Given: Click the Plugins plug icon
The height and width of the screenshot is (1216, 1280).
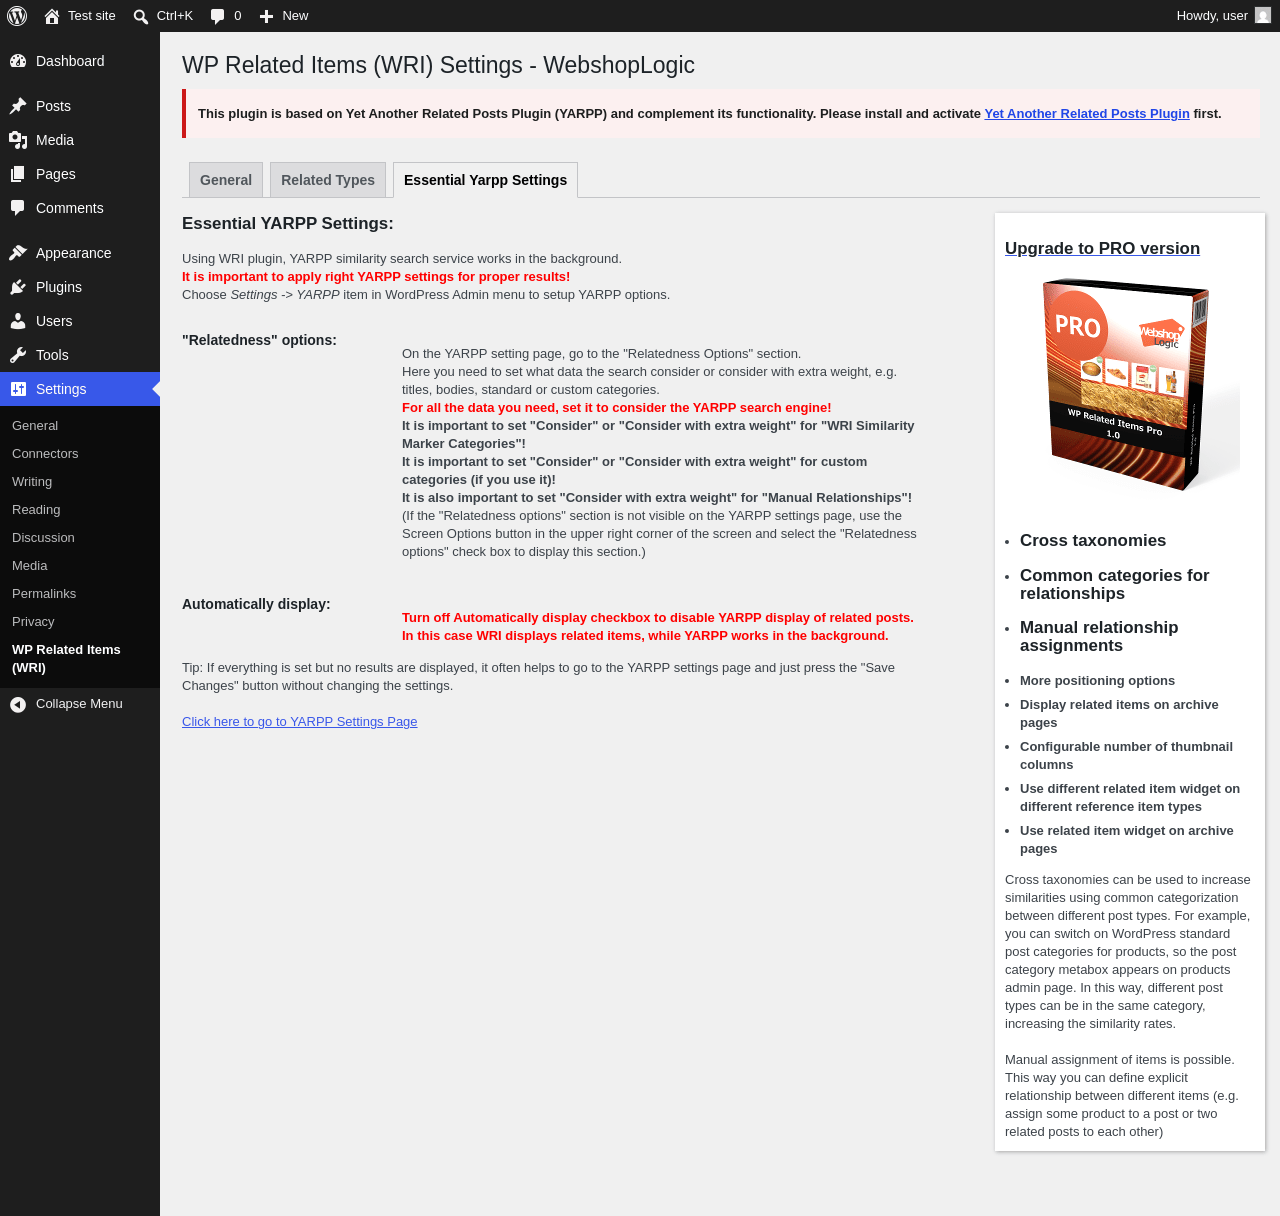Looking at the screenshot, I should coord(18,287).
